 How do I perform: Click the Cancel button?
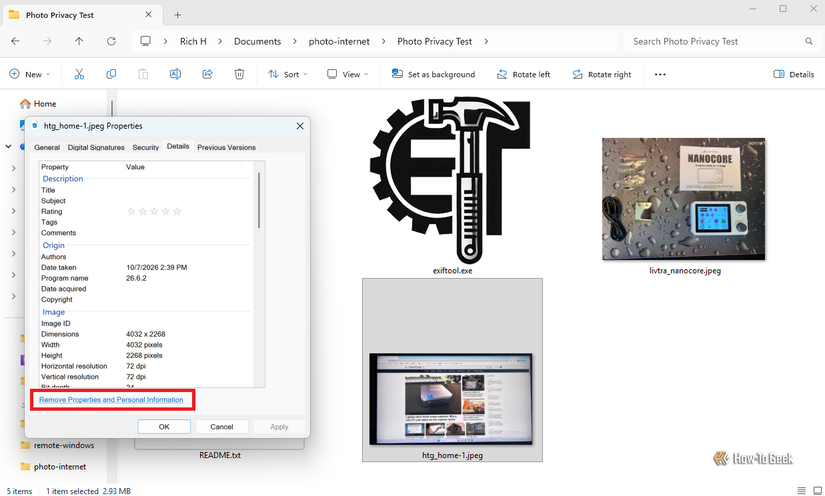tap(222, 427)
